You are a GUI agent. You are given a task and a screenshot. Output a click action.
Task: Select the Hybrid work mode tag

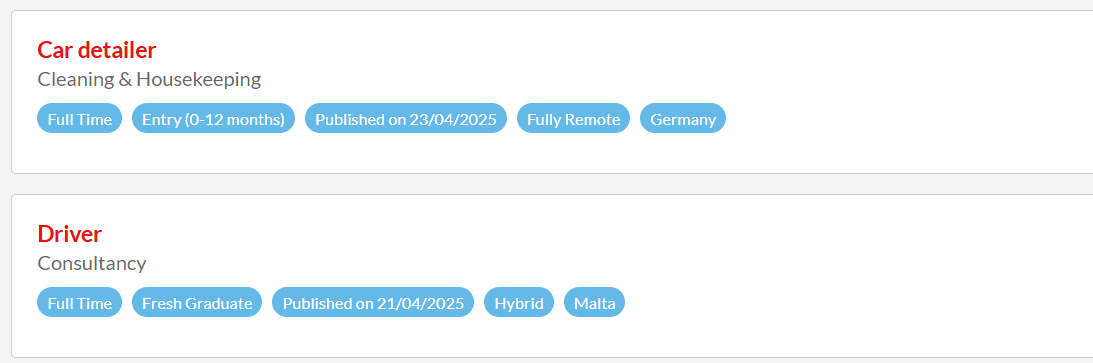pos(519,303)
